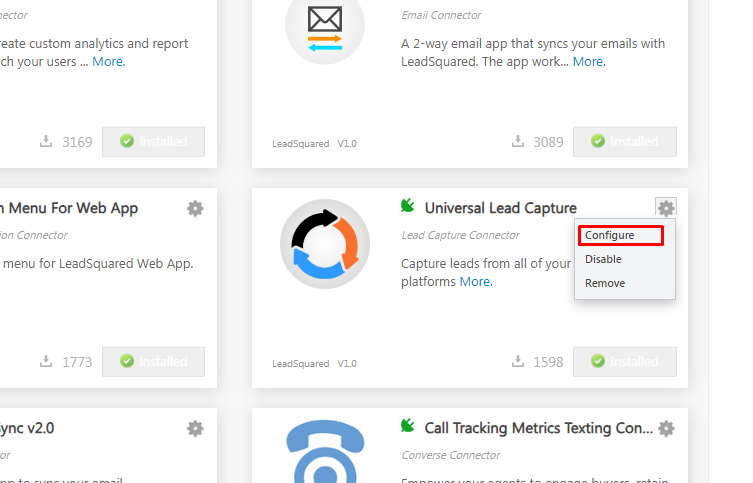Click LeadSquared V1.0 label on Universal Lead Capture card
This screenshot has width=753, height=483.
[315, 363]
